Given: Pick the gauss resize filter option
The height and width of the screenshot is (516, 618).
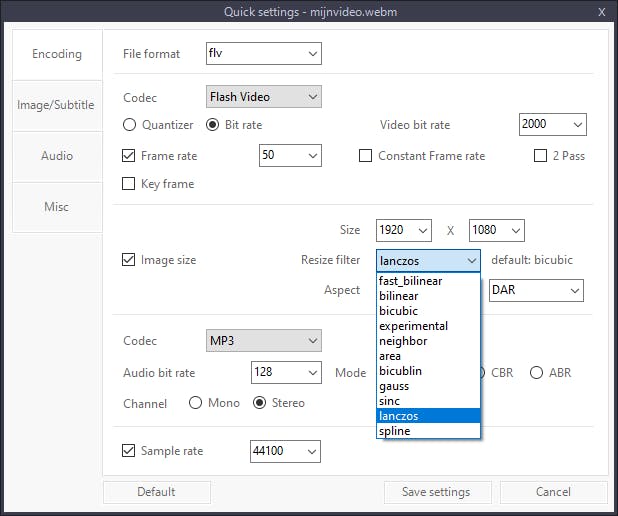Looking at the screenshot, I should click(x=394, y=386).
